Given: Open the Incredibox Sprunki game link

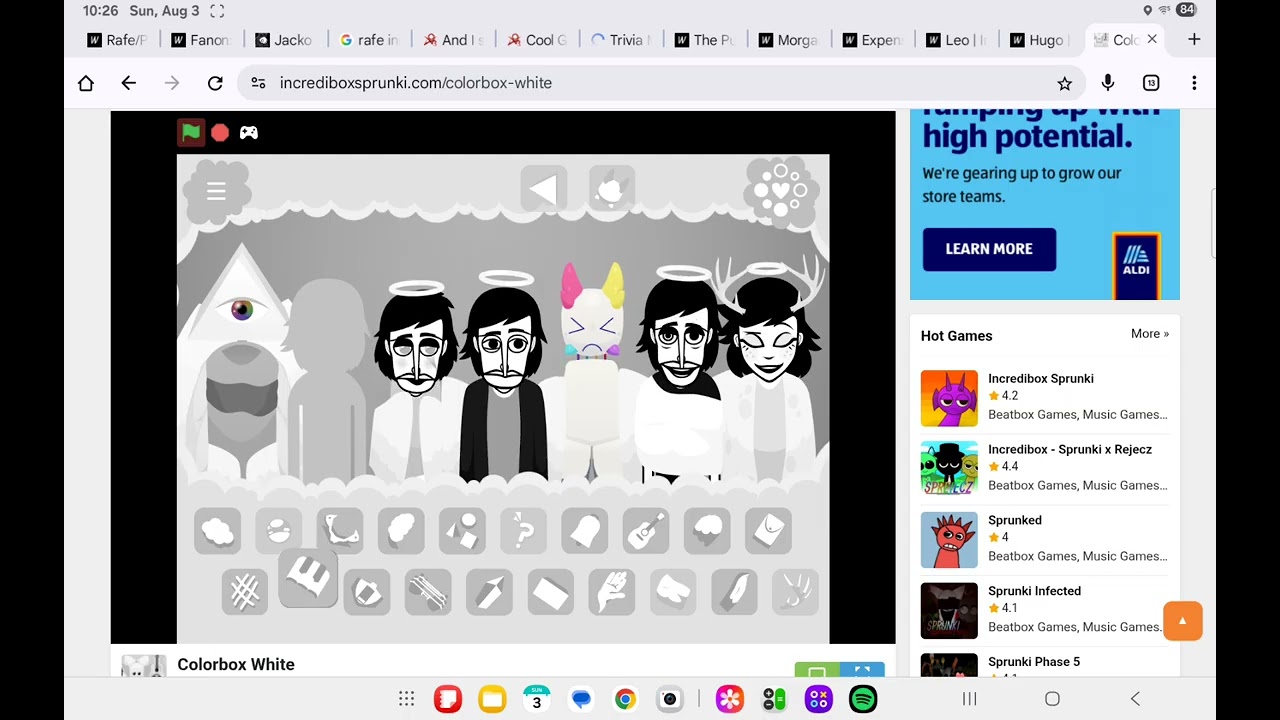Looking at the screenshot, I should pos(1041,379).
